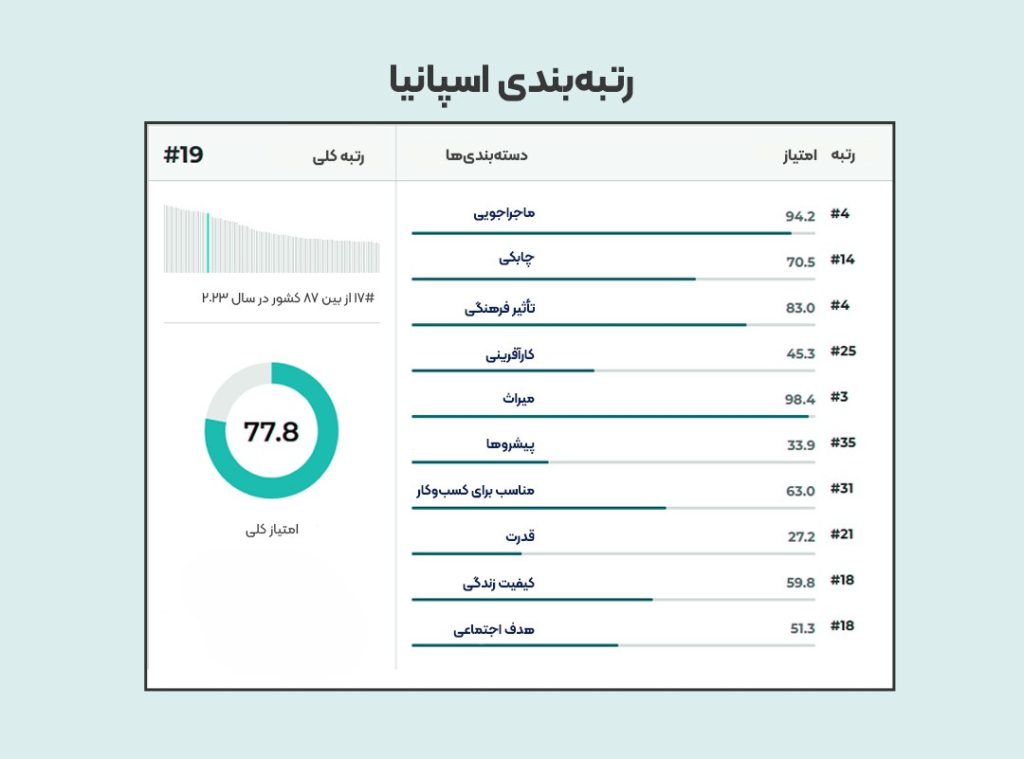Select the کیفیت زندگی category label
Image resolution: width=1024 pixels, height=759 pixels.
coord(498,583)
